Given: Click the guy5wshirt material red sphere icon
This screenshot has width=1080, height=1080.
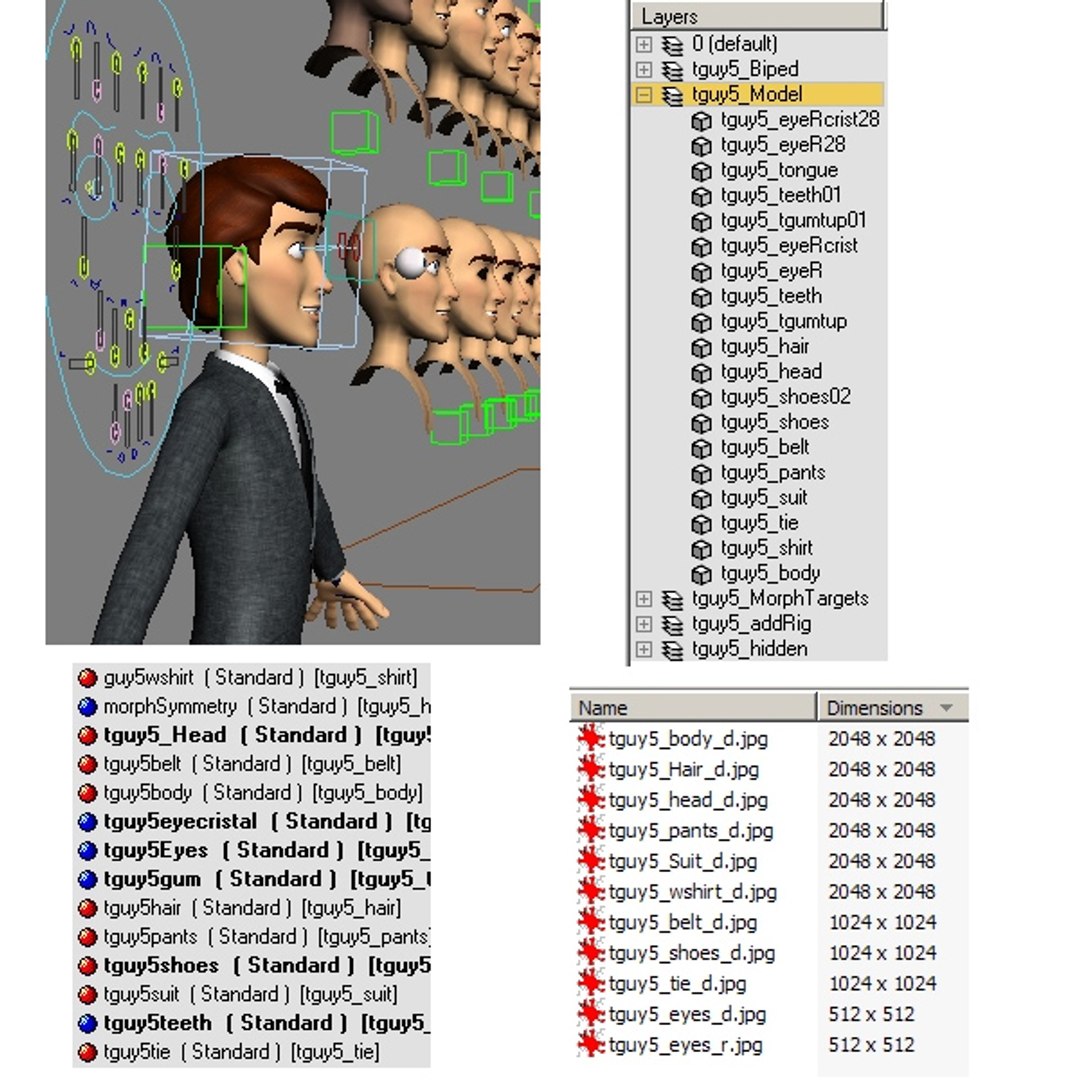Looking at the screenshot, I should coord(87,678).
